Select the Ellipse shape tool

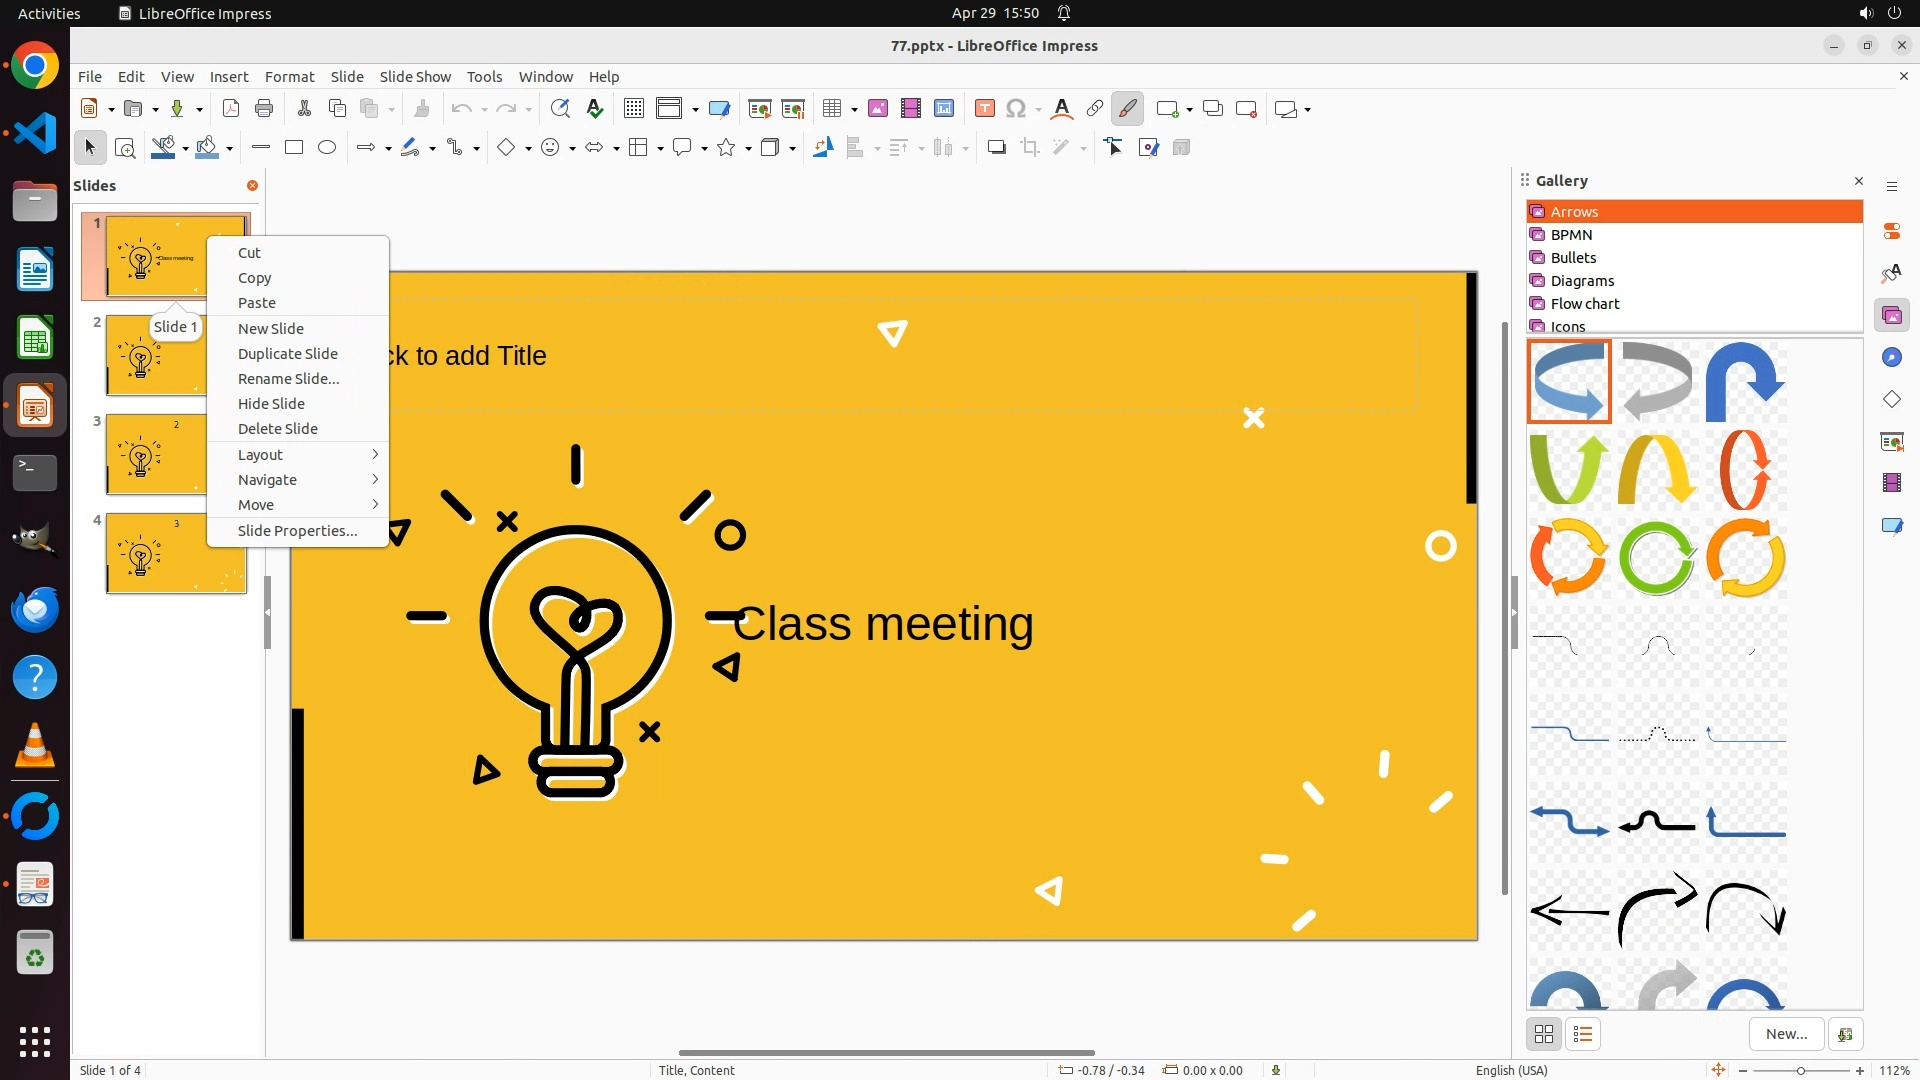[x=327, y=148]
